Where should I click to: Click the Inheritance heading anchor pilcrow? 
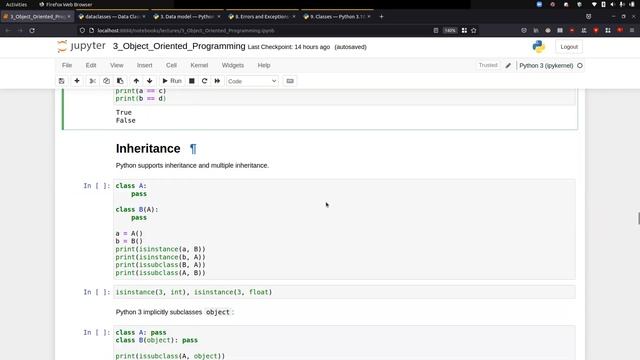(193, 149)
